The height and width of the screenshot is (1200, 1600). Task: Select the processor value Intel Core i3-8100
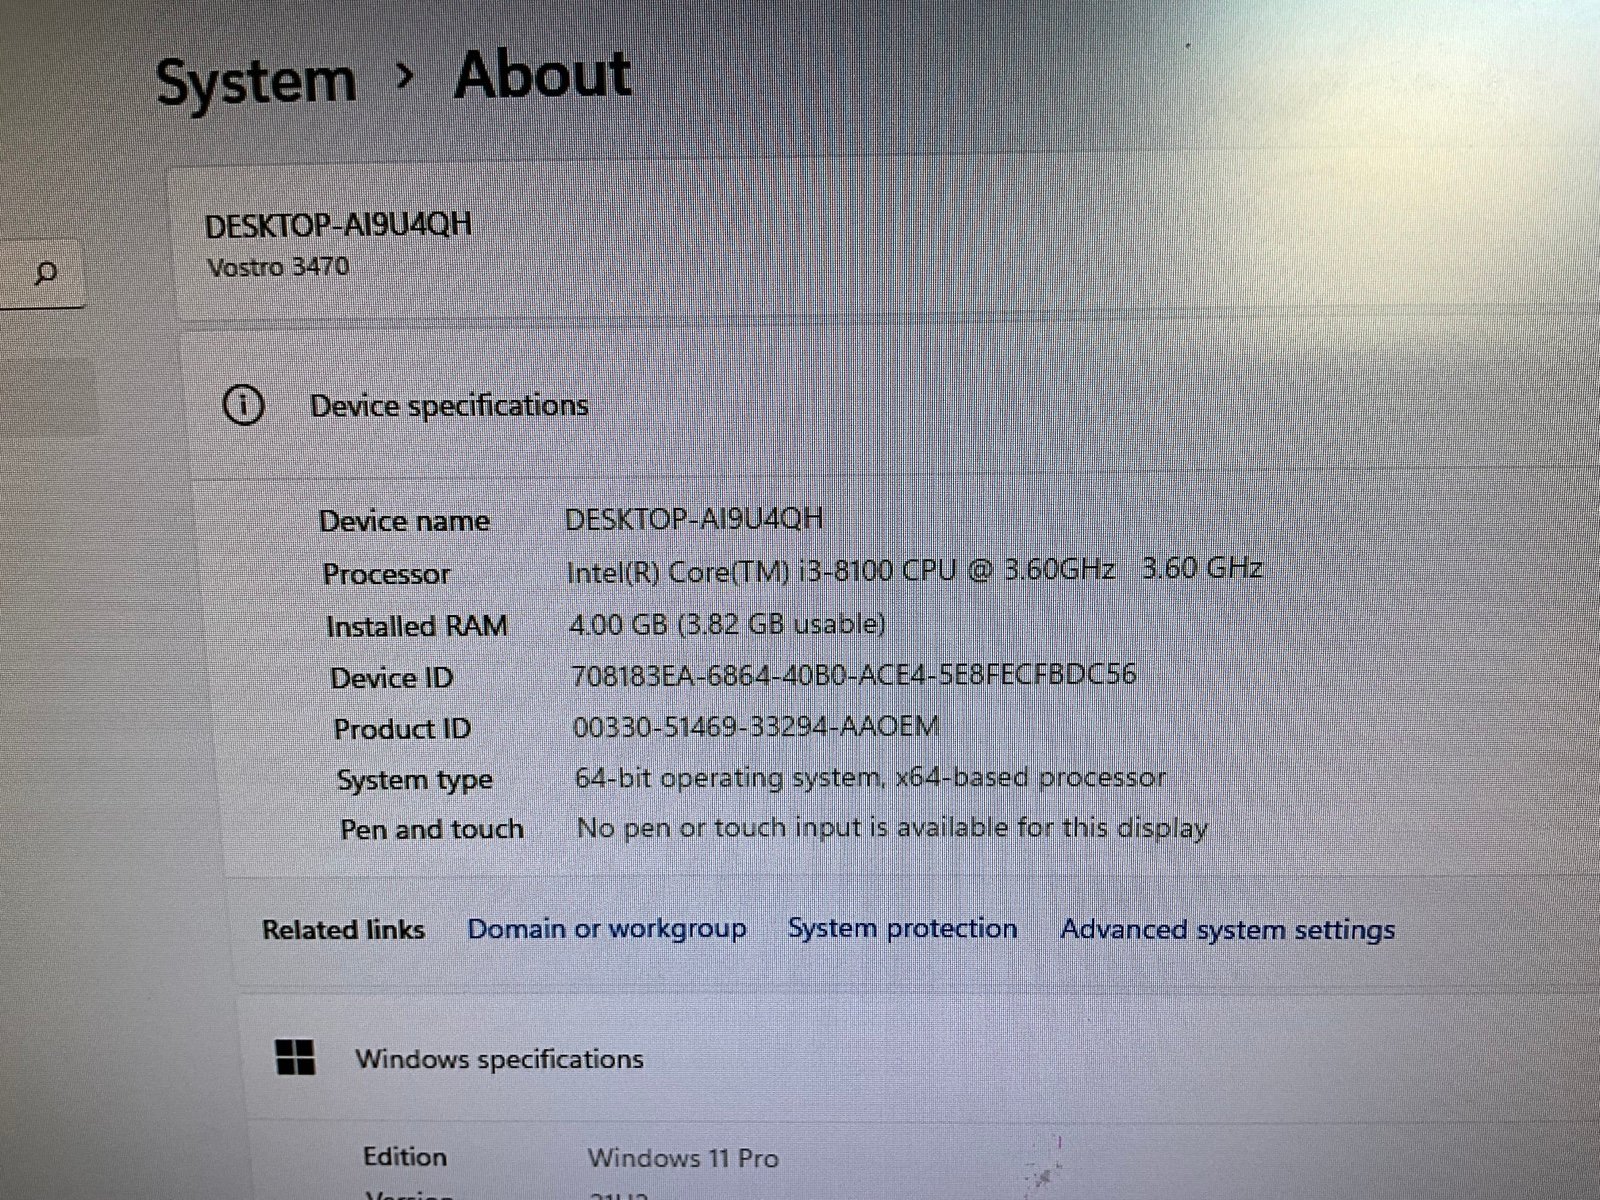914,570
